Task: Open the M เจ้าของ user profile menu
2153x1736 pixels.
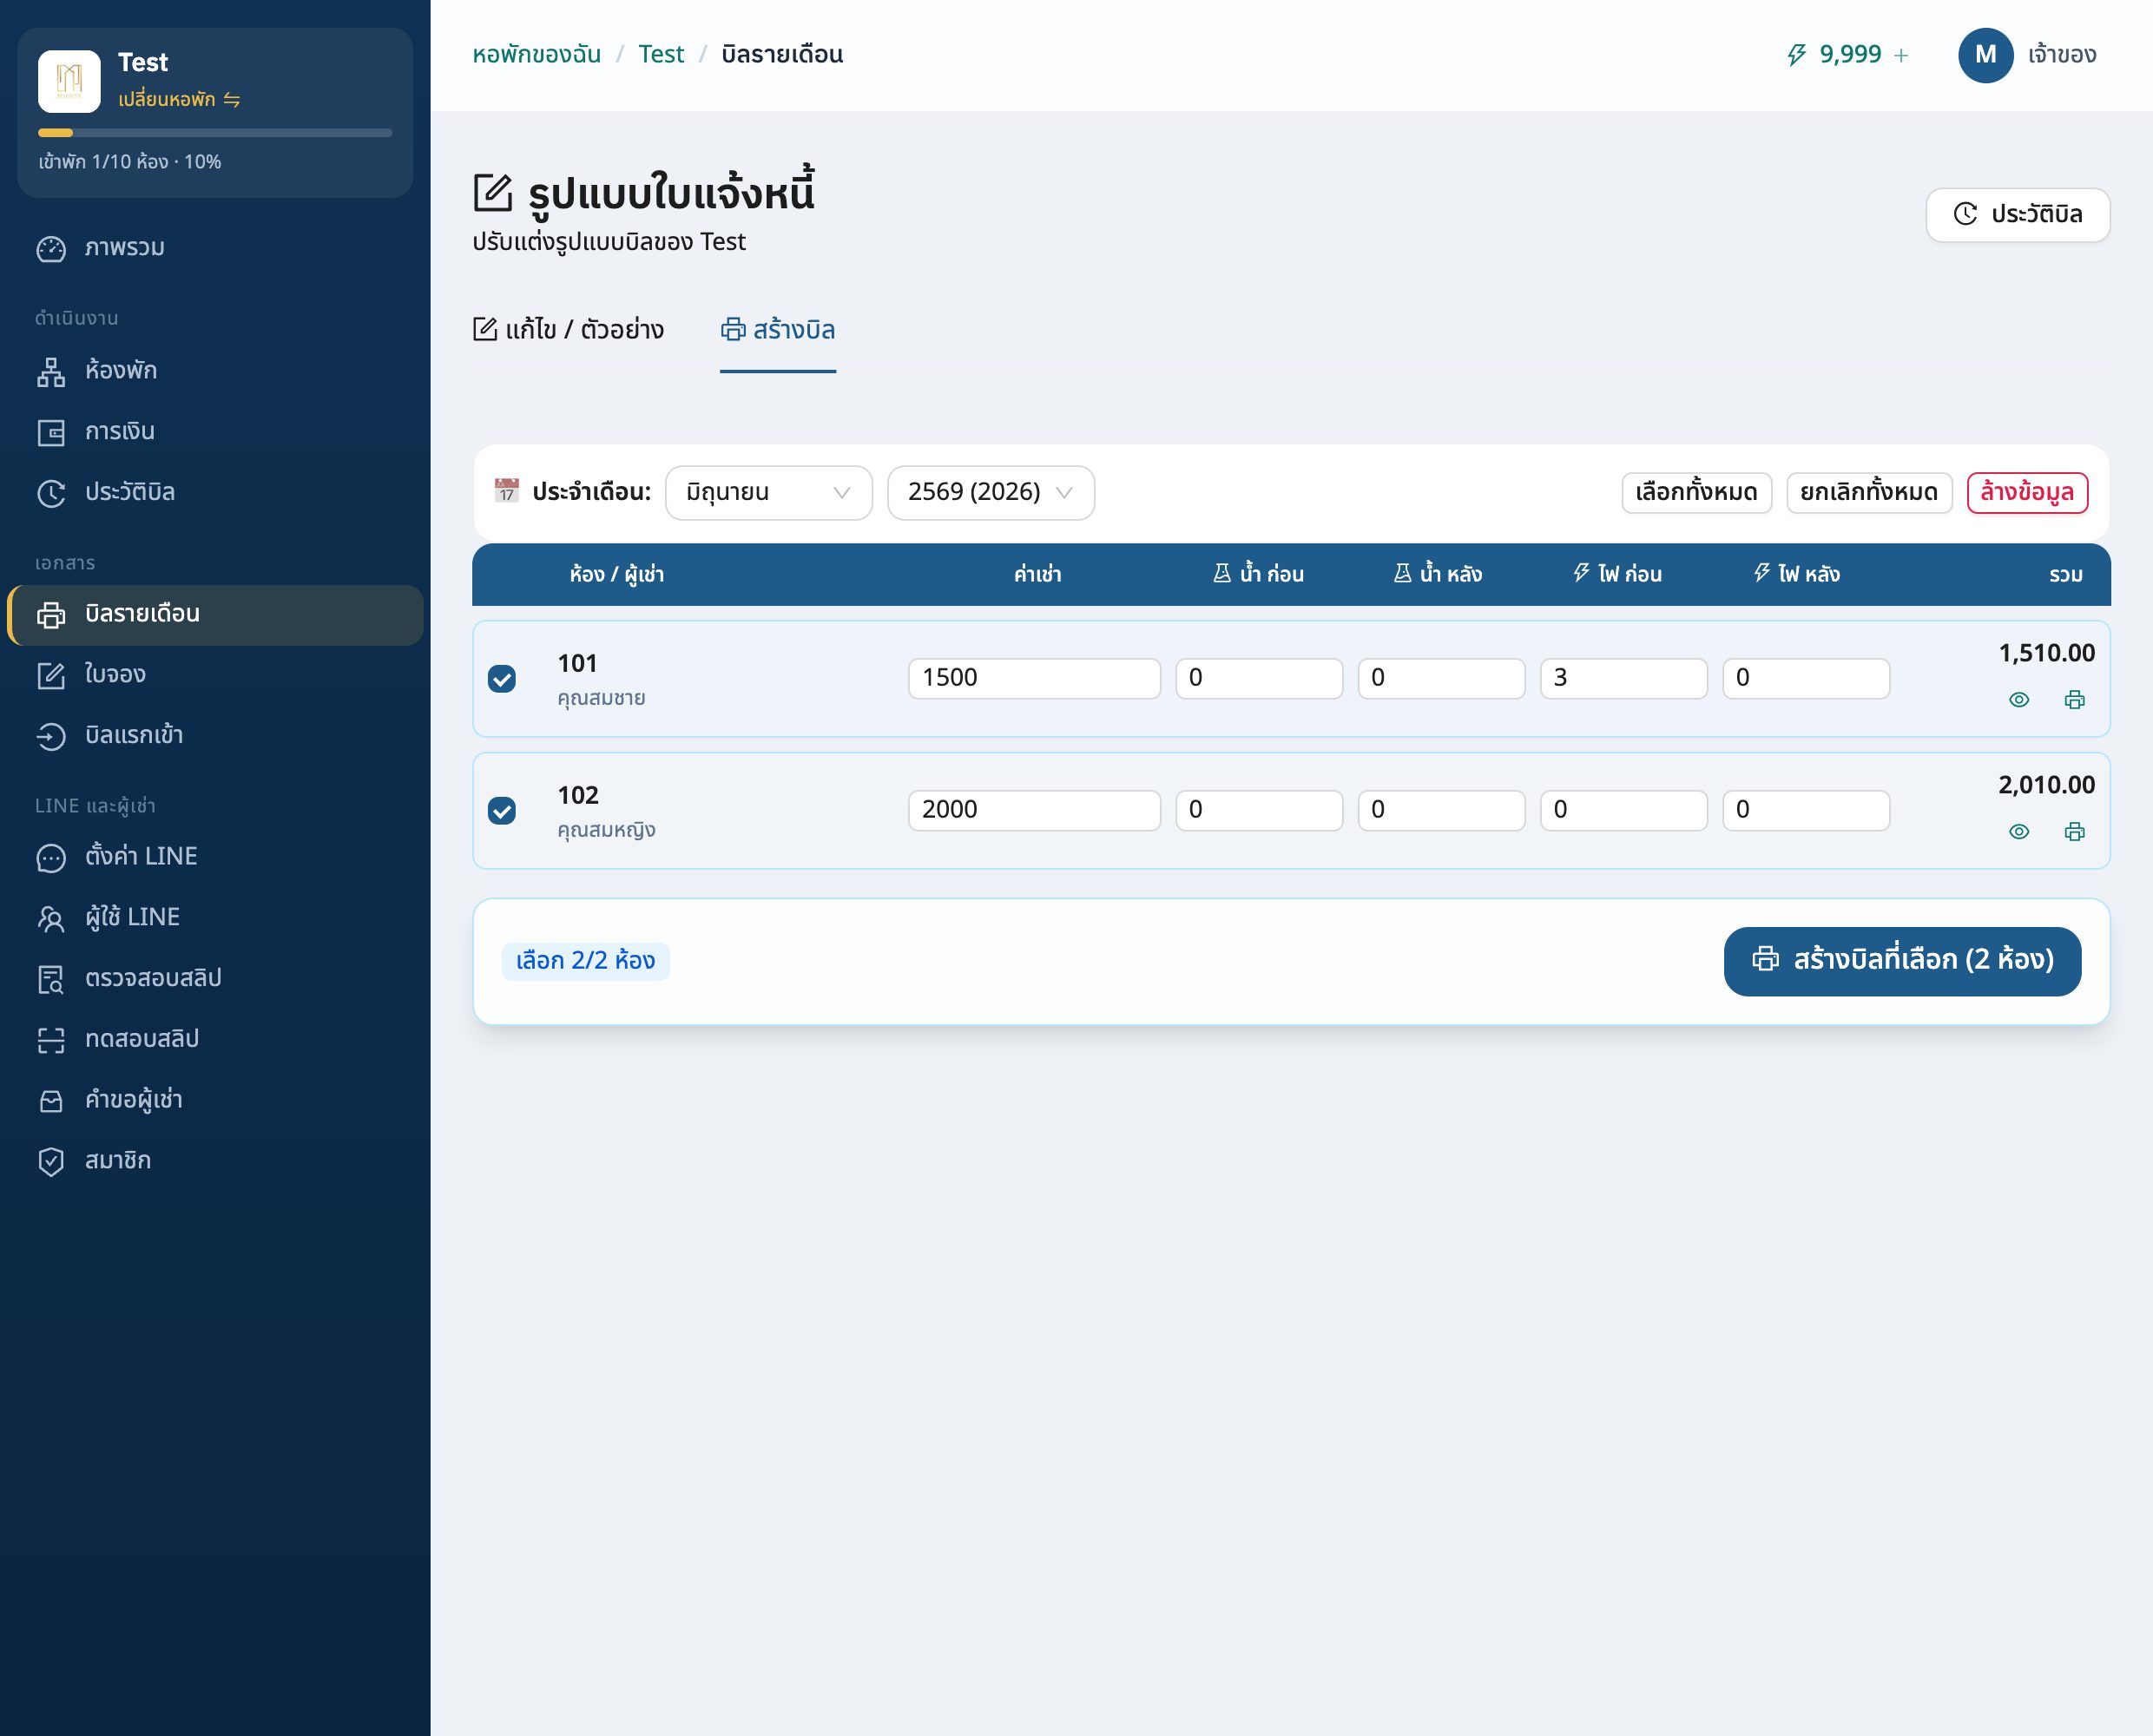Action: [2026, 55]
